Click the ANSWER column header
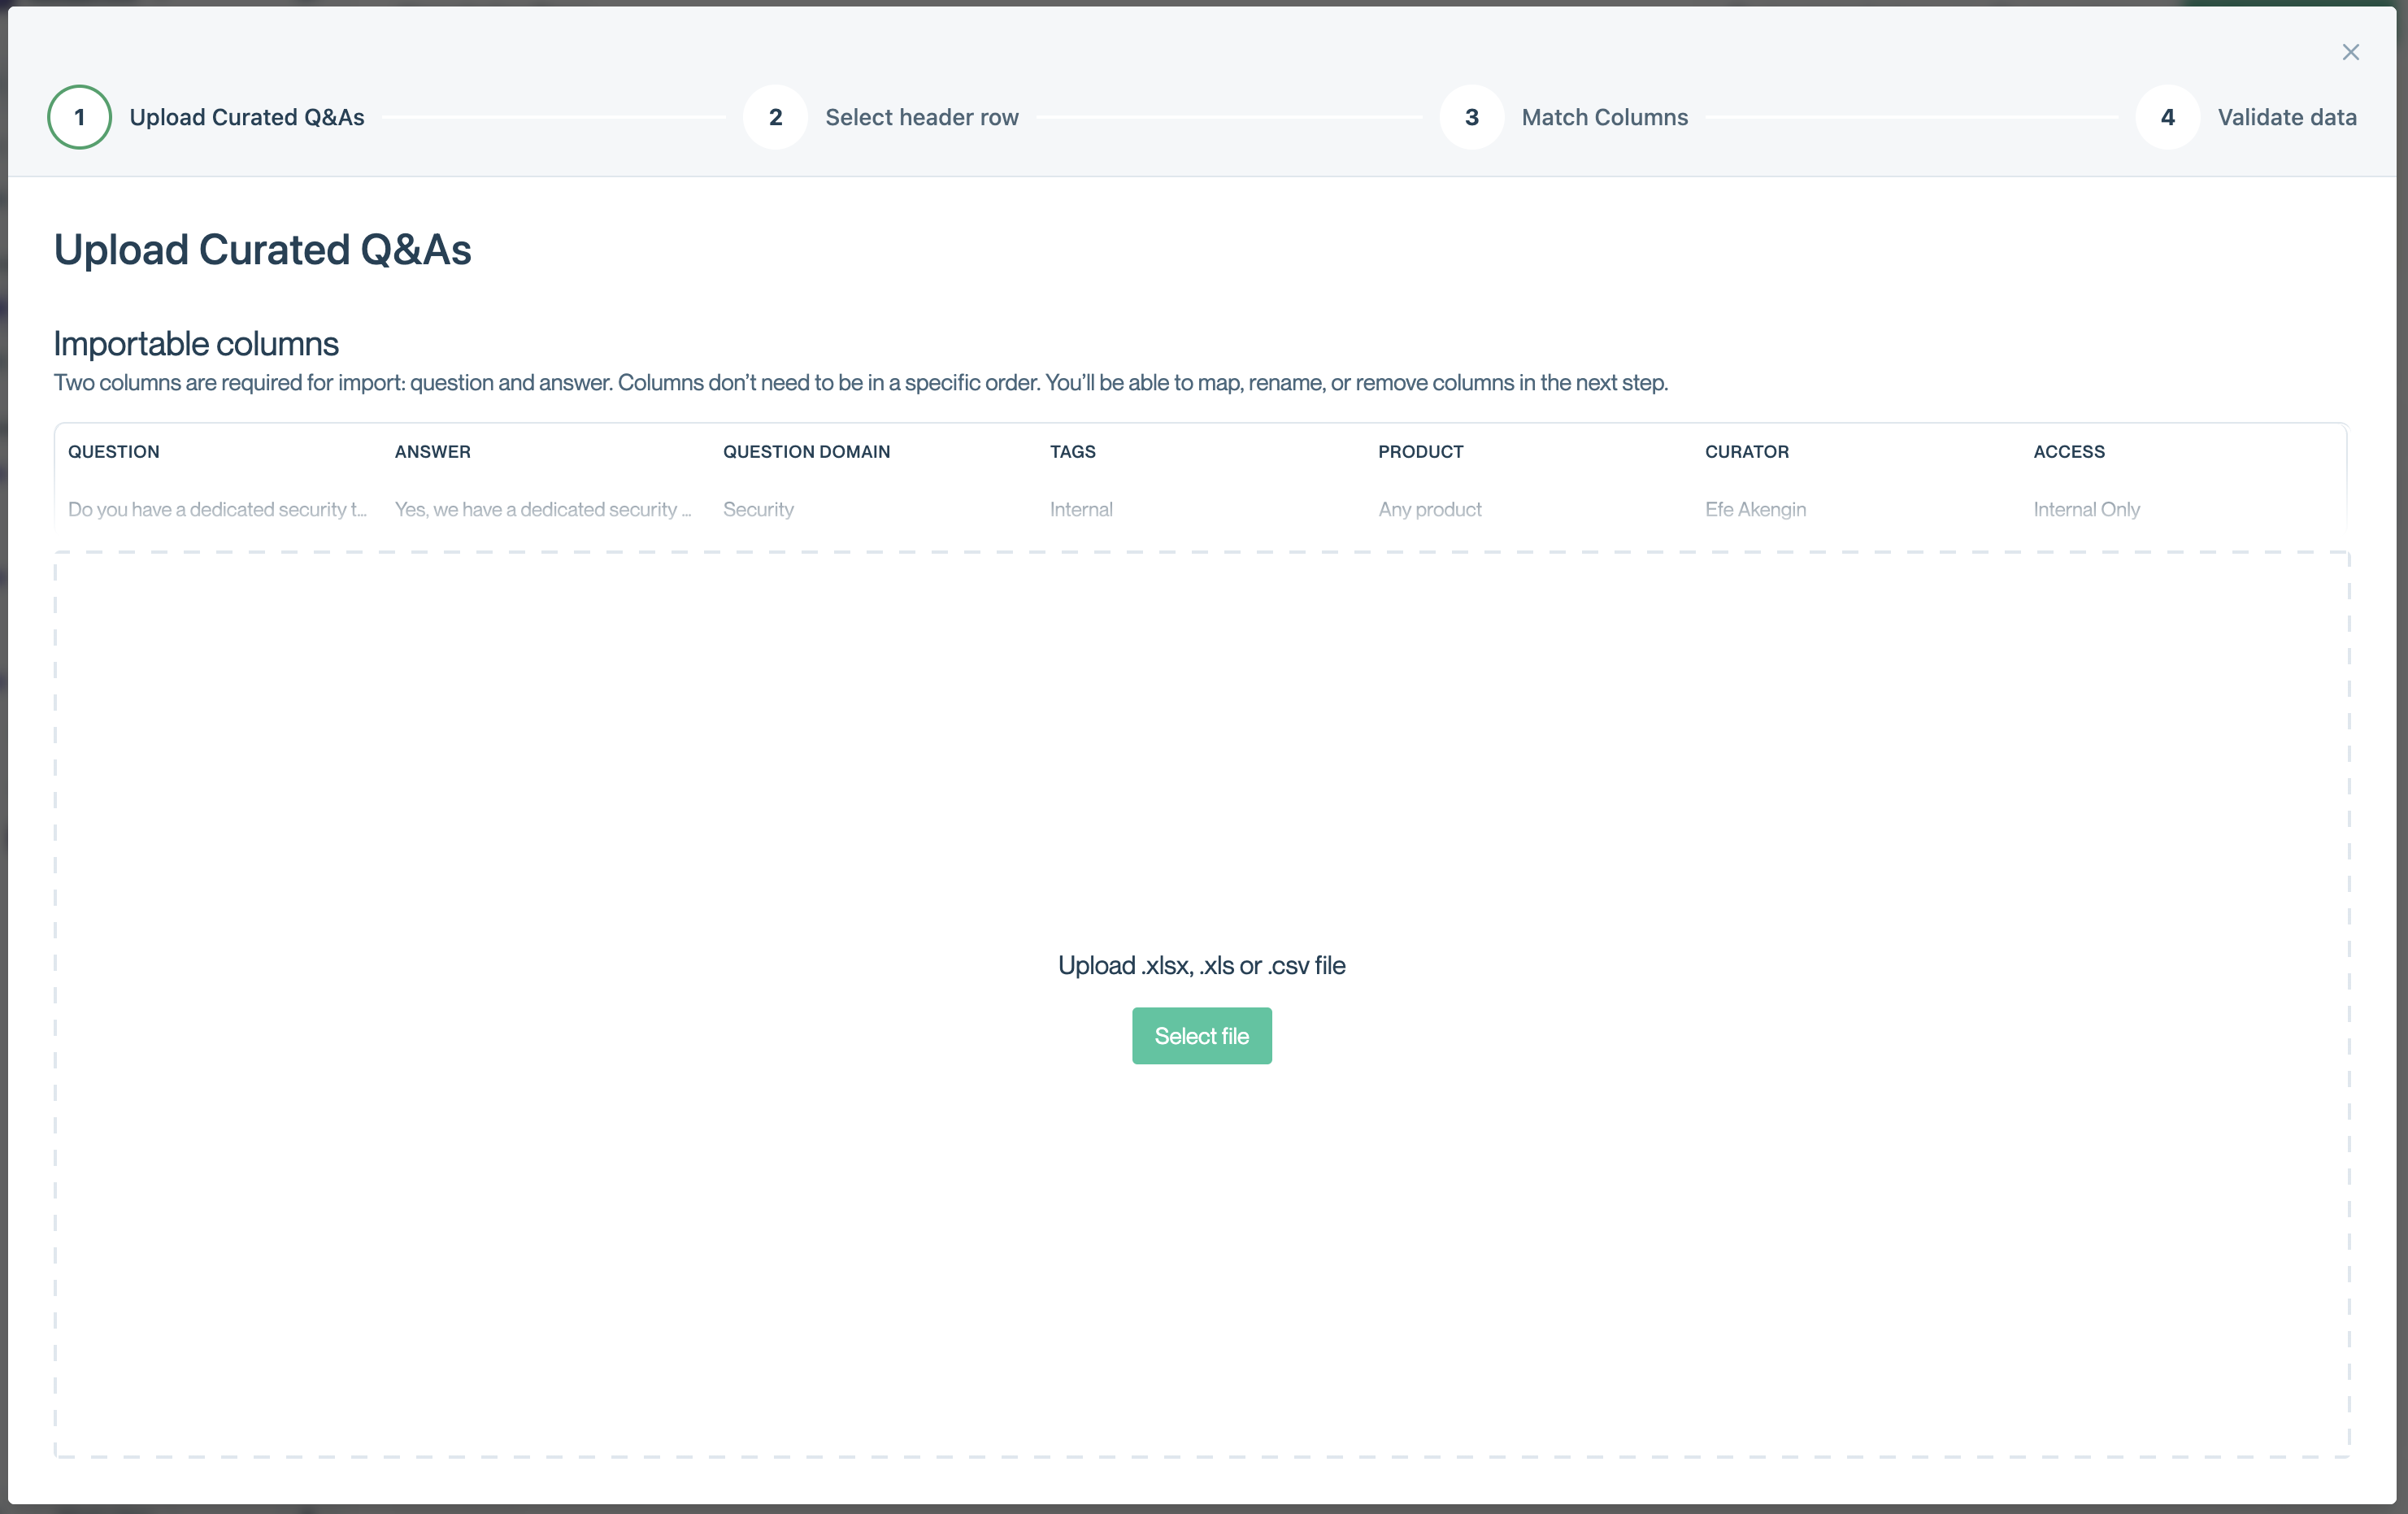This screenshot has height=1514, width=2408. [x=432, y=451]
